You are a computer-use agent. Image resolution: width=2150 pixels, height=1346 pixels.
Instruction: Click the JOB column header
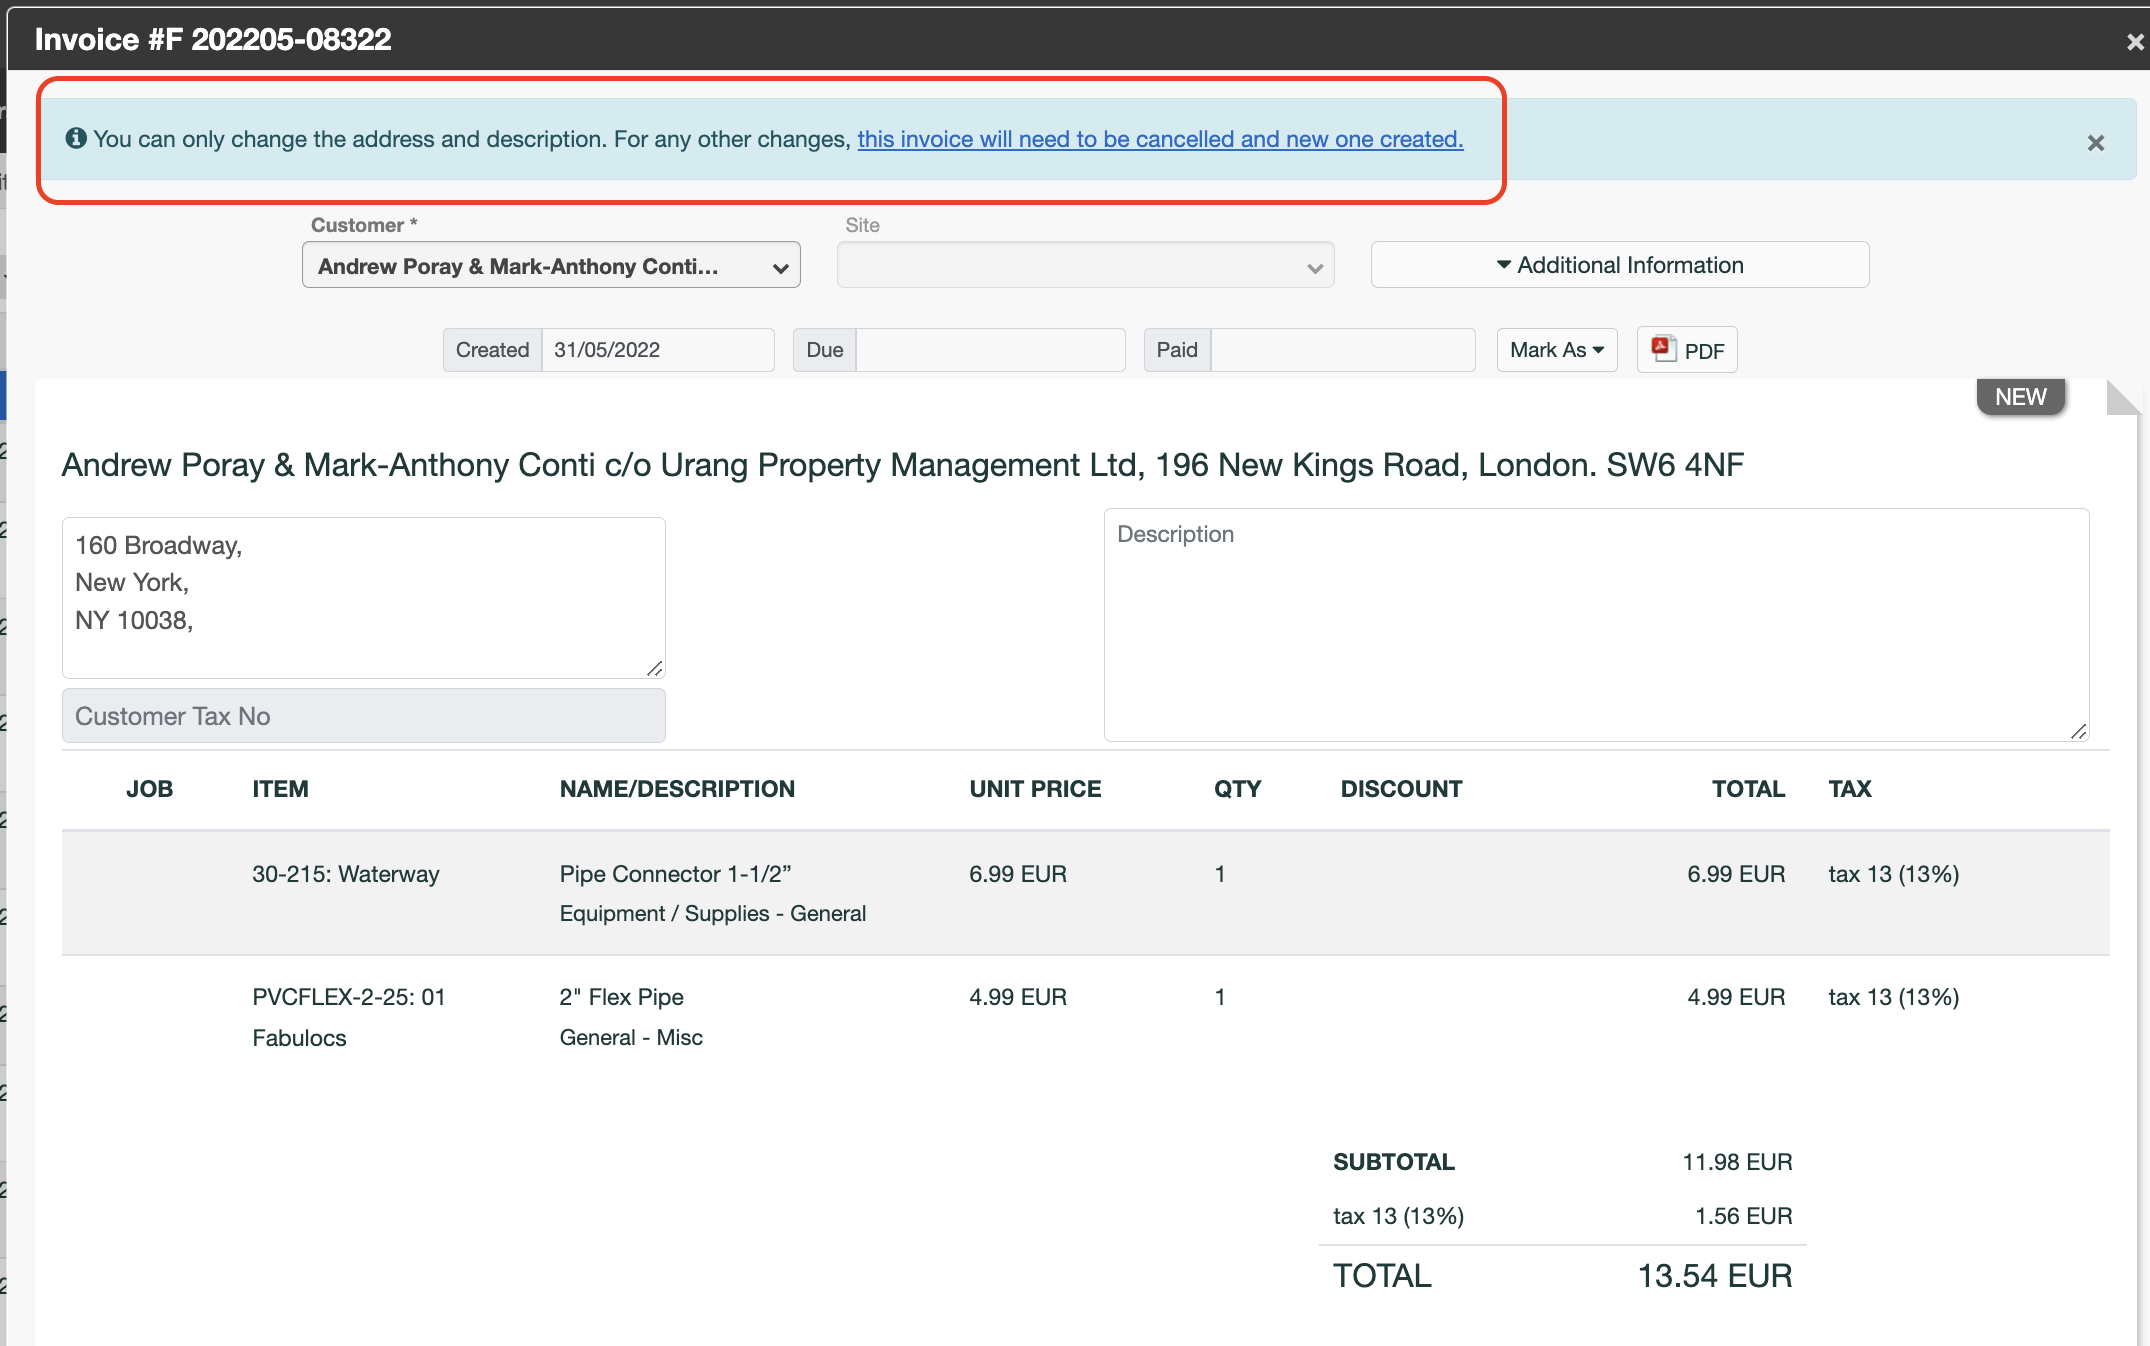150,789
